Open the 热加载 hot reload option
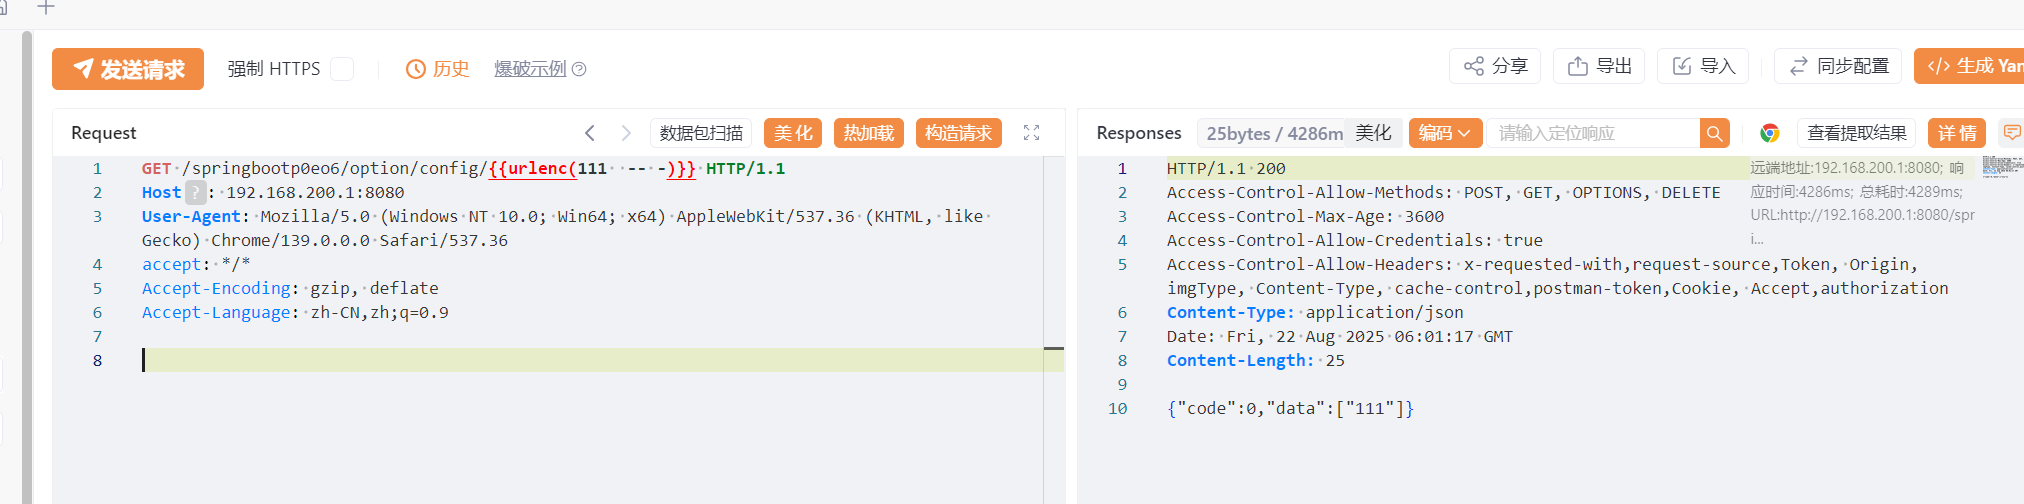Screen dimensions: 2024x504 [x=868, y=133]
